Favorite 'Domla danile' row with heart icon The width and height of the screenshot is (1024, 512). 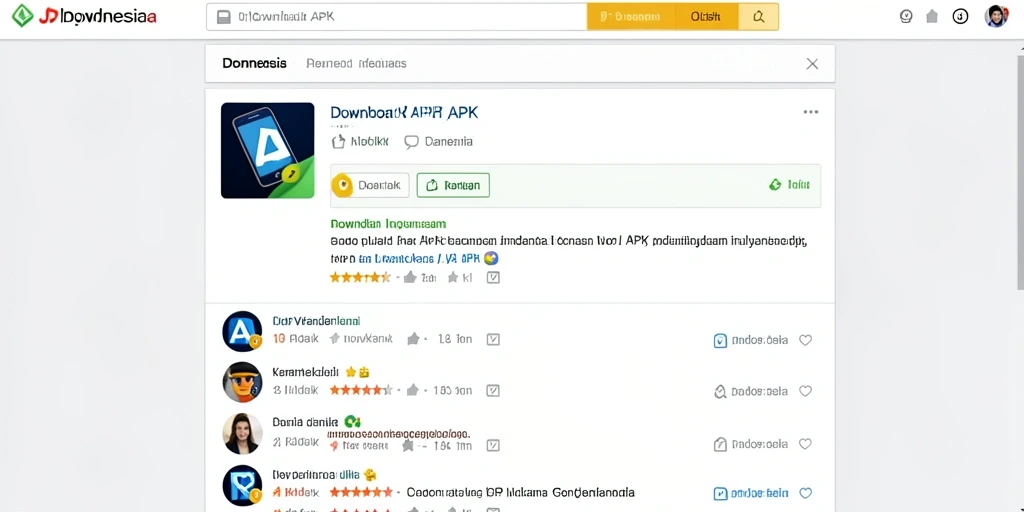(x=806, y=444)
